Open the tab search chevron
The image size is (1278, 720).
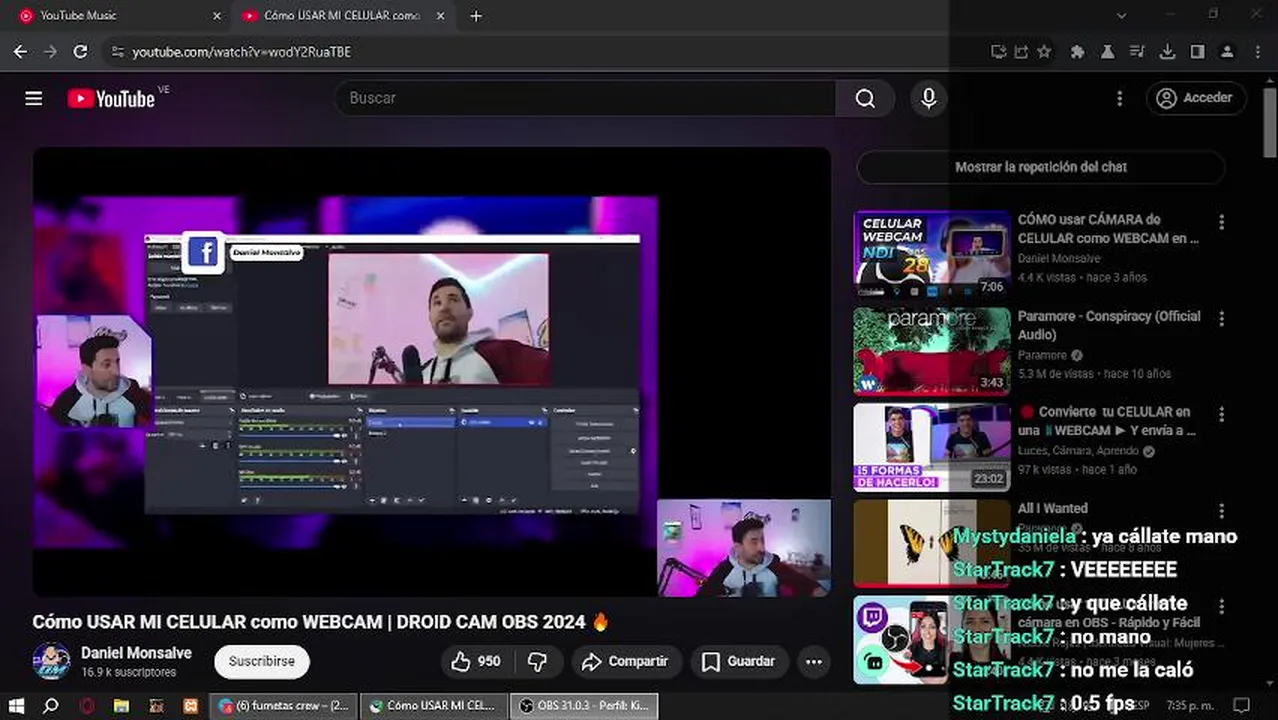click(1121, 15)
